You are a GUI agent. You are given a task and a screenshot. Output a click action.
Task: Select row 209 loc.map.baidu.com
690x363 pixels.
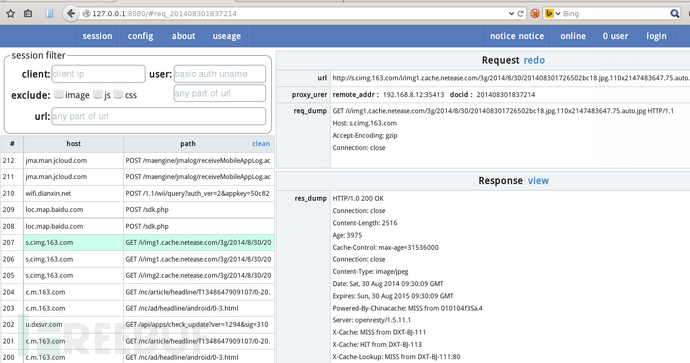pos(137,209)
